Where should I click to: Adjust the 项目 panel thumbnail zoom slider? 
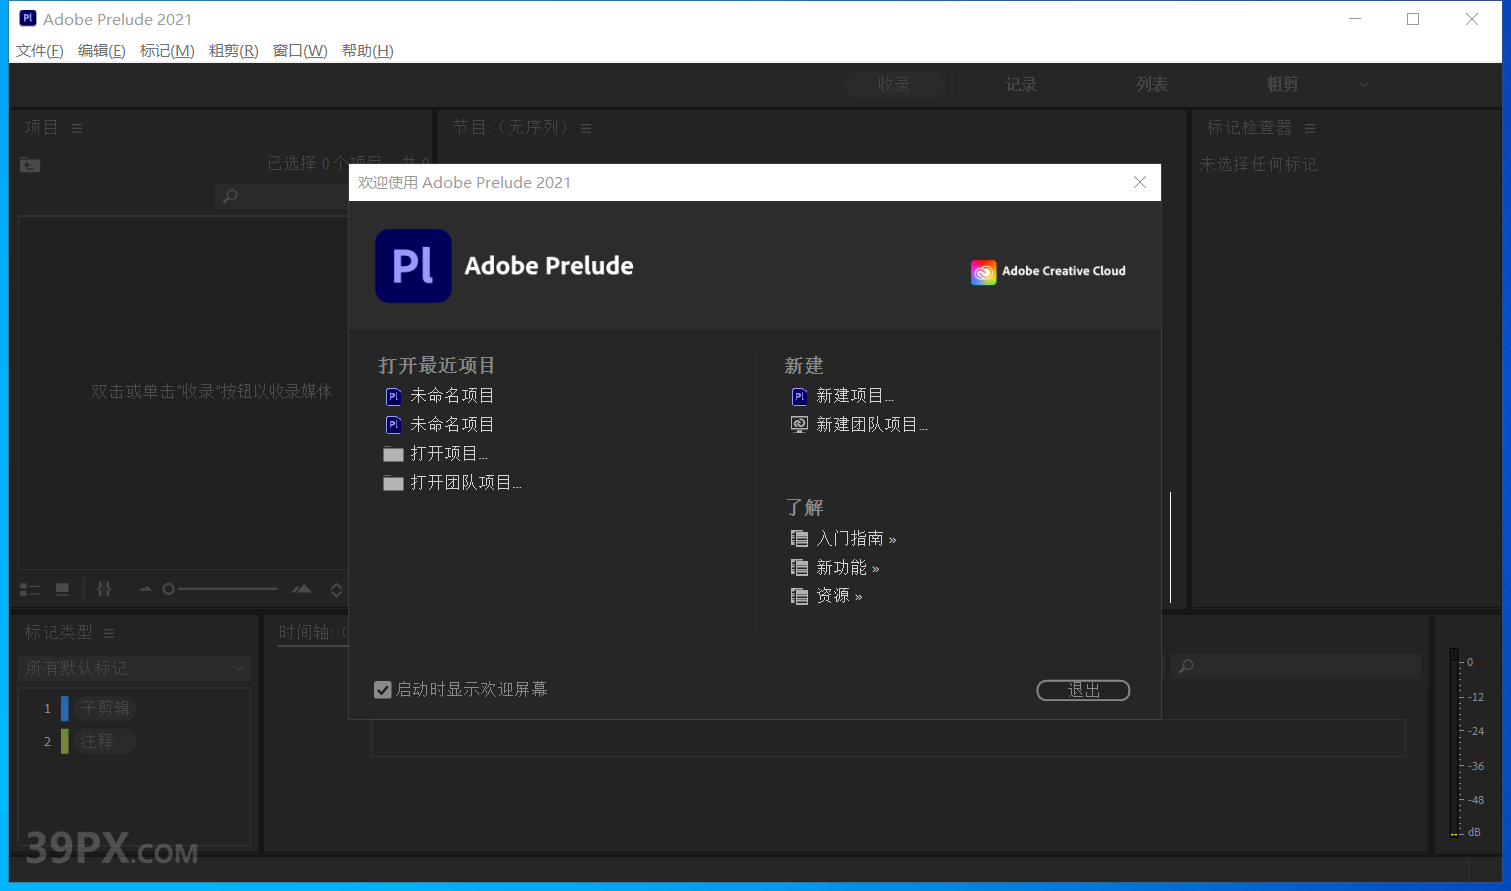[220, 589]
